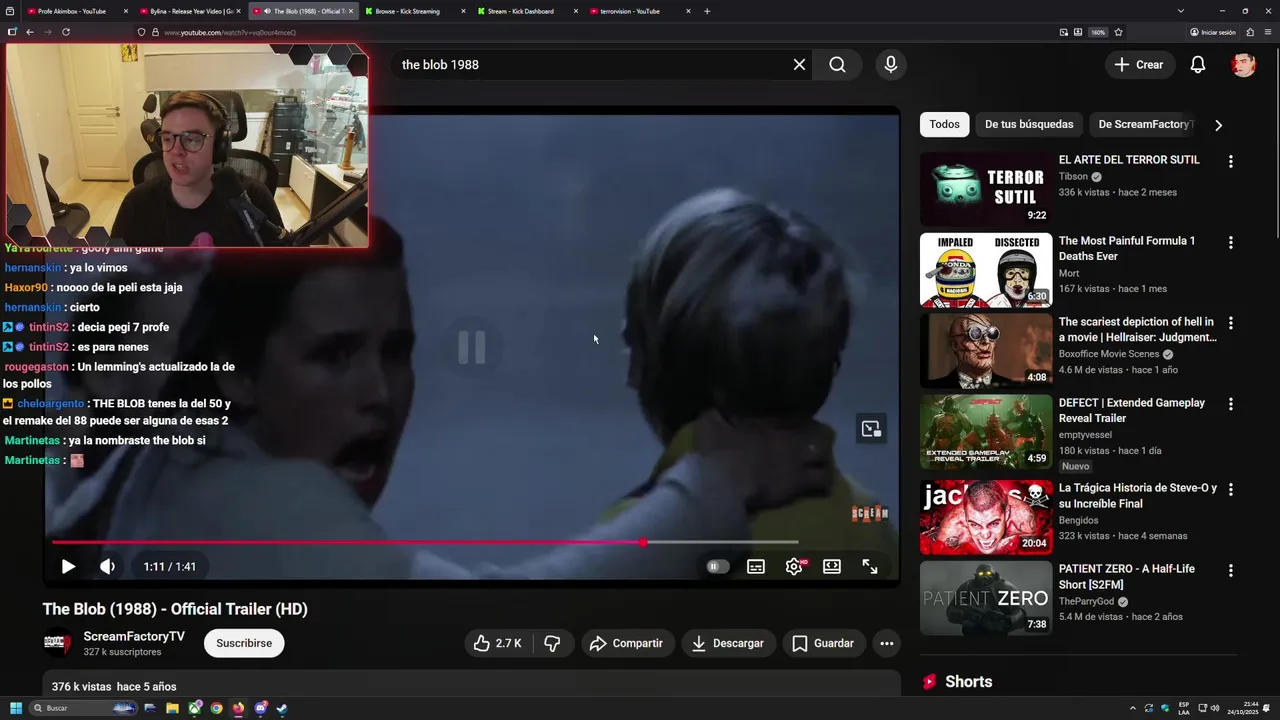Image resolution: width=1280 pixels, height=720 pixels.
Task: Reload the page with the refresh icon
Action: [66, 32]
